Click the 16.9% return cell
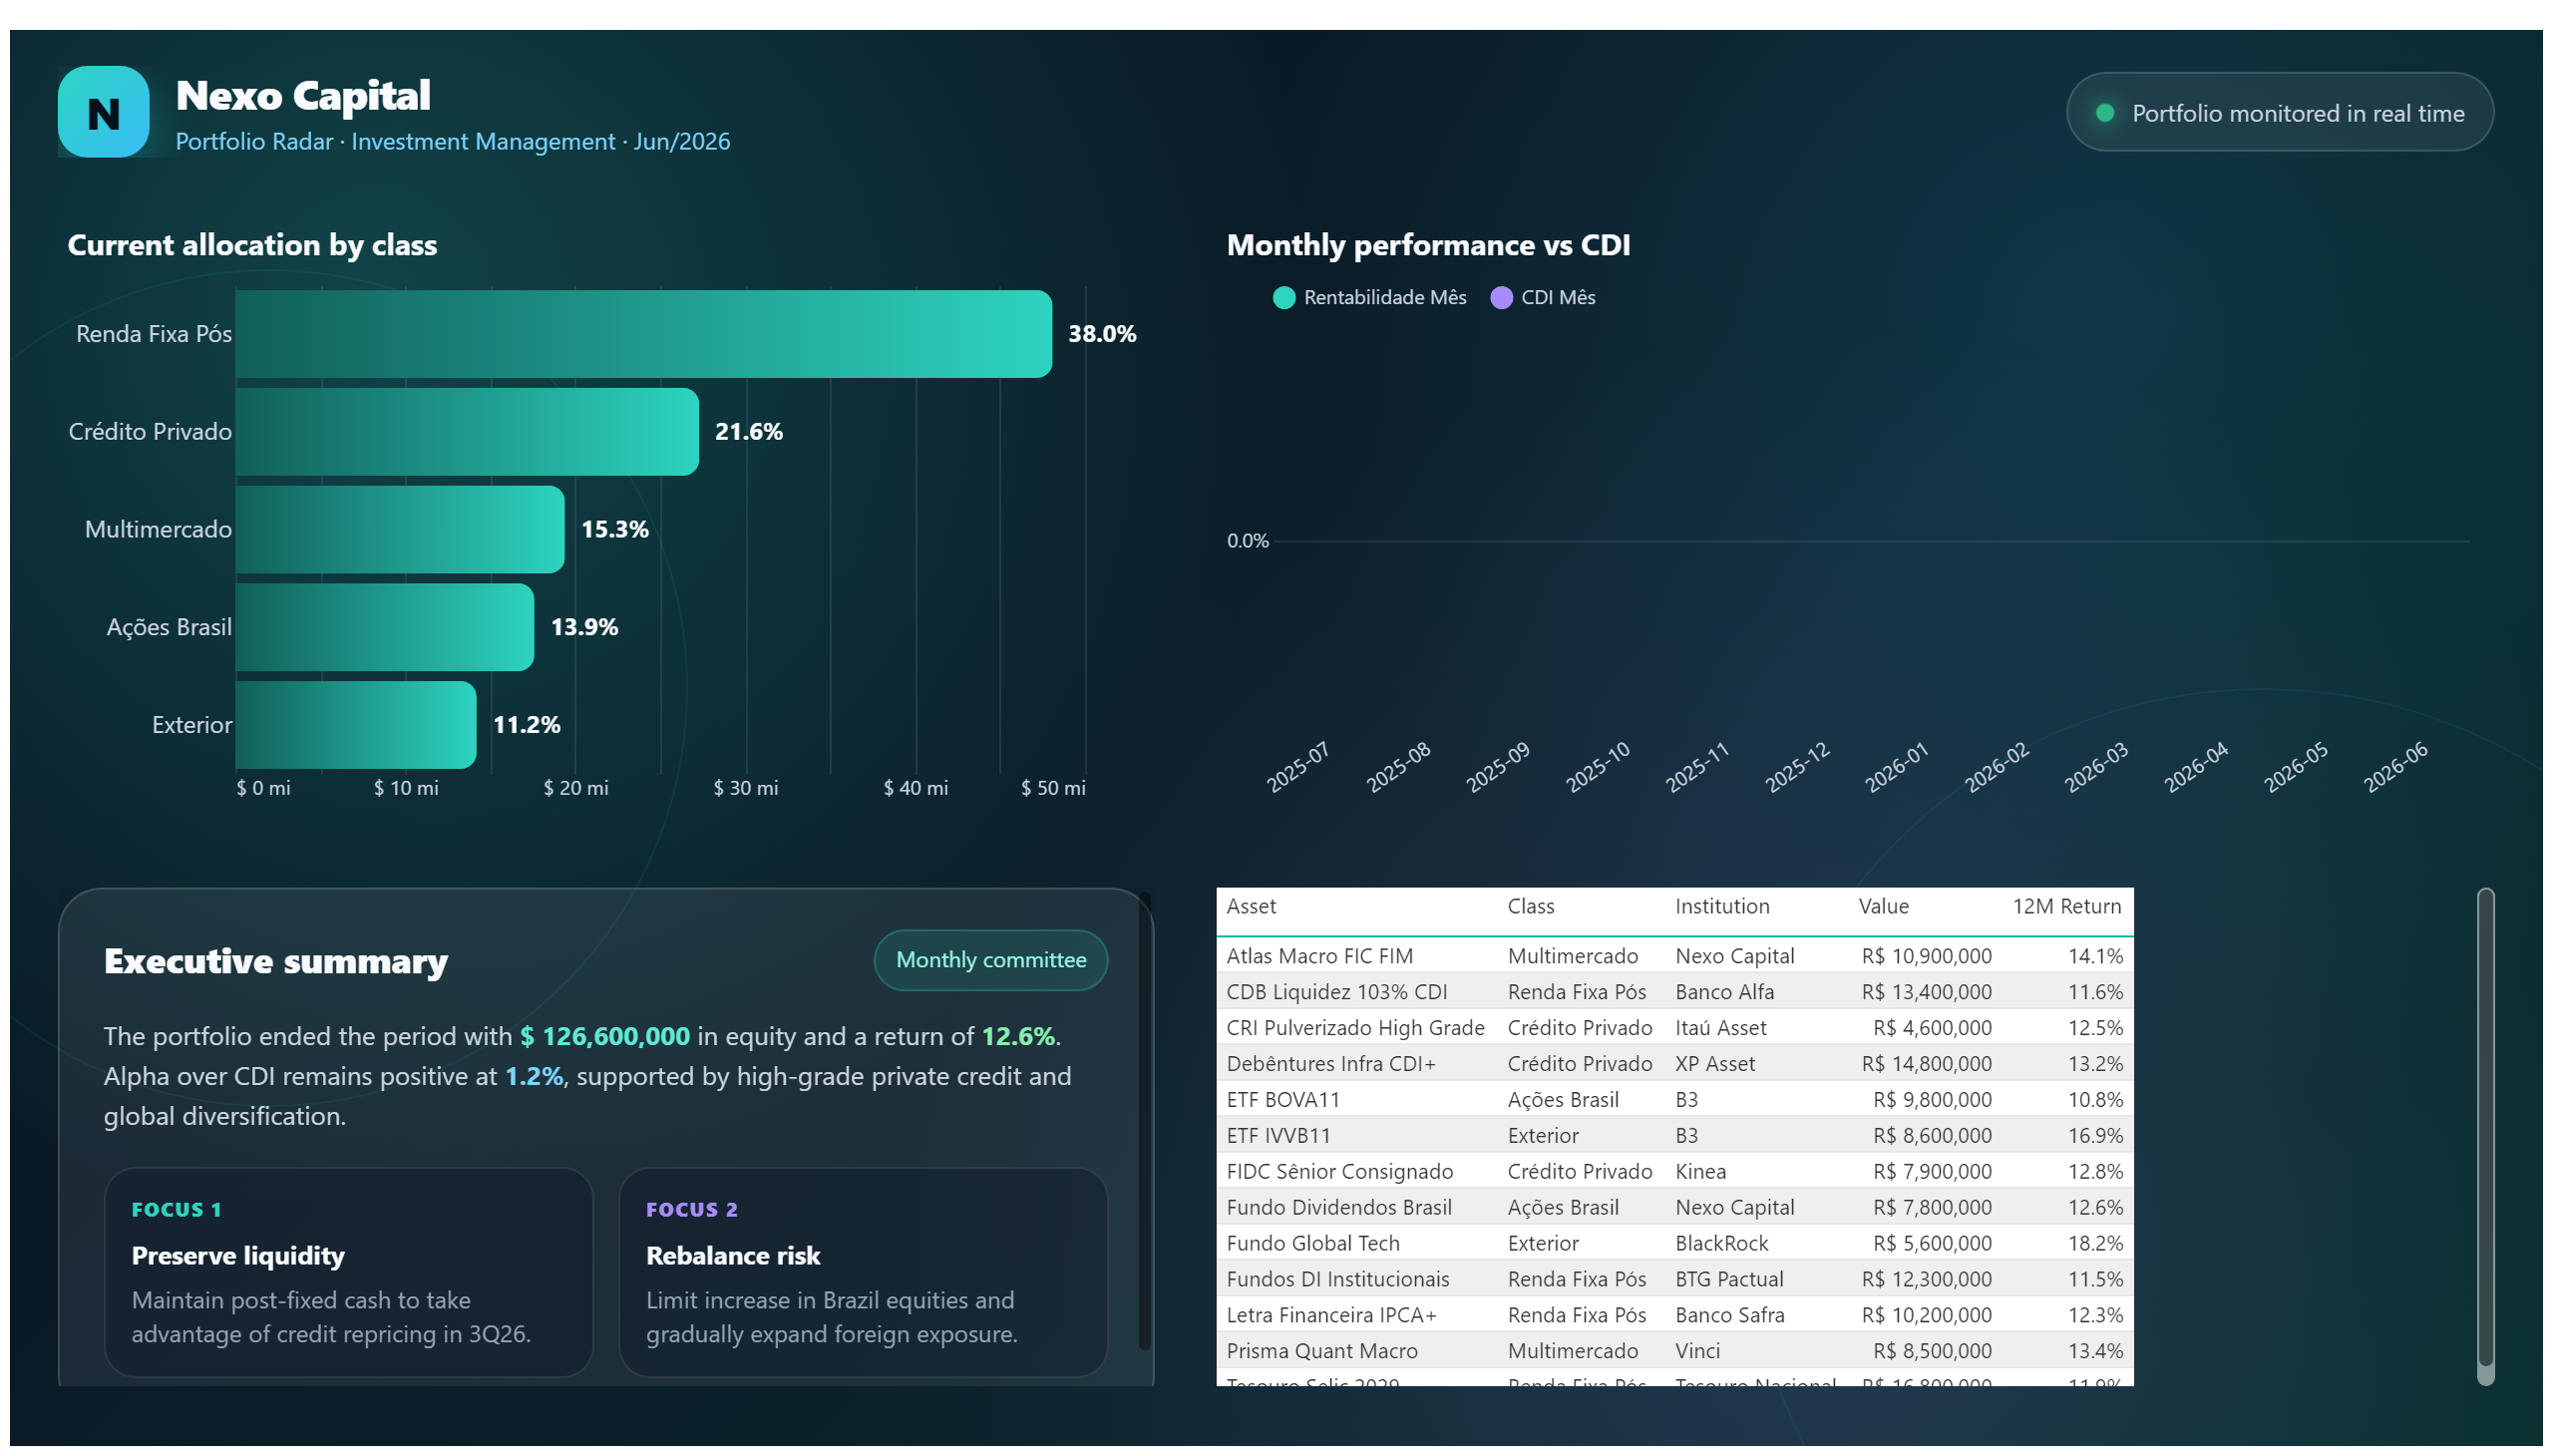The height and width of the screenshot is (1456, 2553). [x=2094, y=1136]
